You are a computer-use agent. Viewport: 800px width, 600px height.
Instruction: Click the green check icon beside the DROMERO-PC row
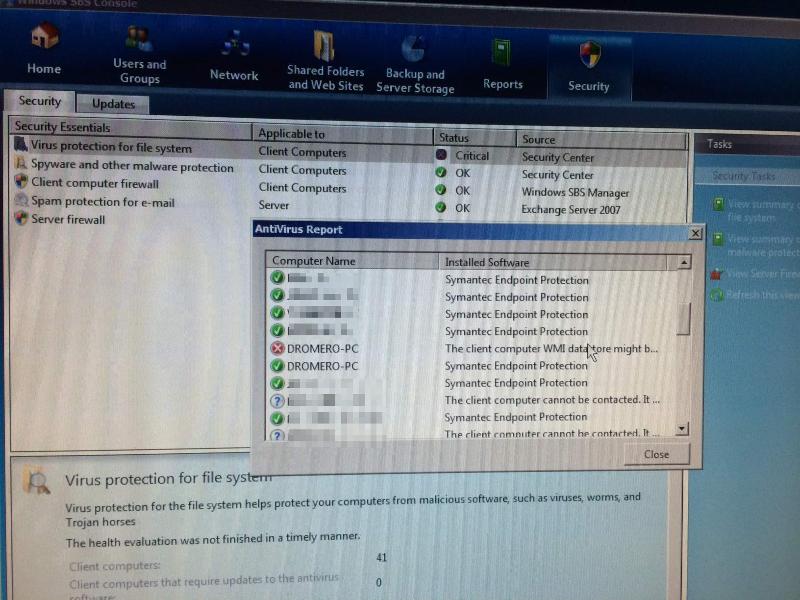pyautogui.click(x=278, y=365)
